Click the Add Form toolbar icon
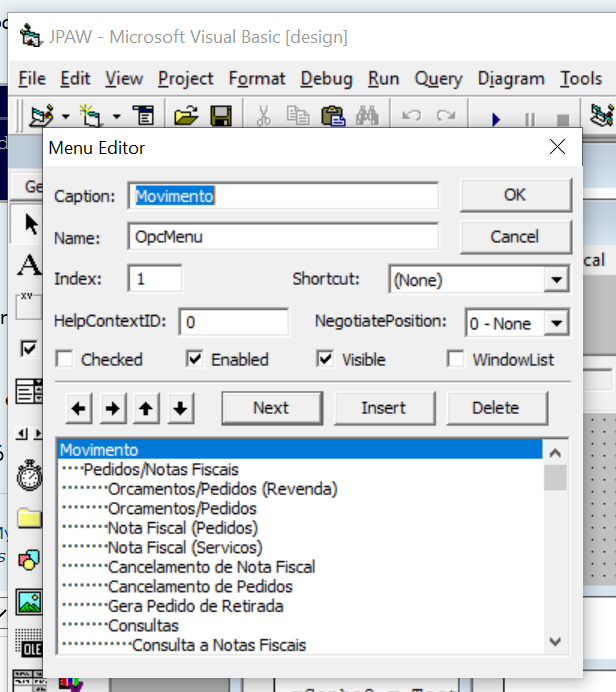Screen dimensions: 616x692 [90, 116]
